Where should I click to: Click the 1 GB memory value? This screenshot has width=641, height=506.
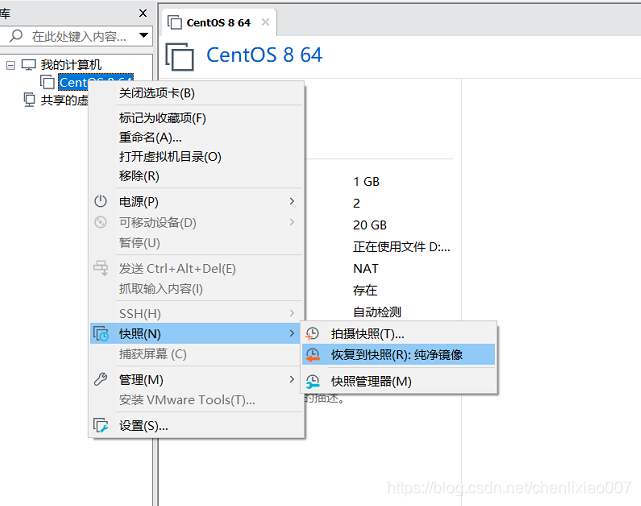tap(366, 181)
